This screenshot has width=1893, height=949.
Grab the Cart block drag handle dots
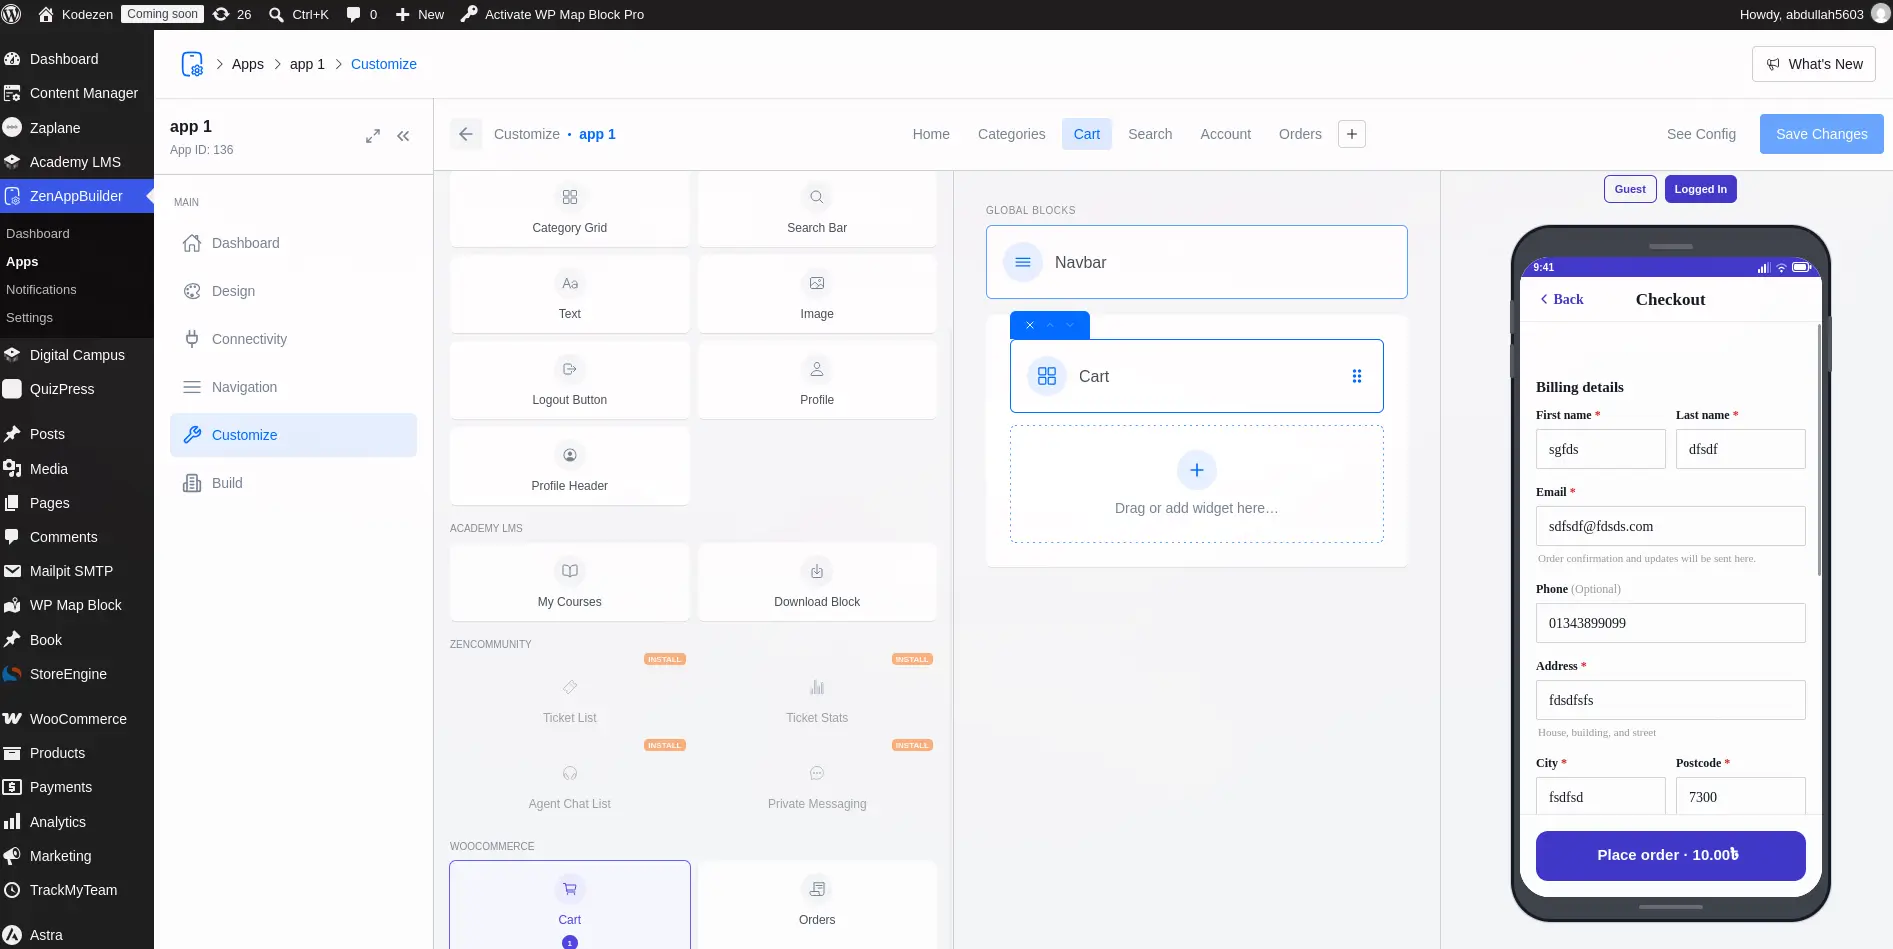tap(1357, 376)
